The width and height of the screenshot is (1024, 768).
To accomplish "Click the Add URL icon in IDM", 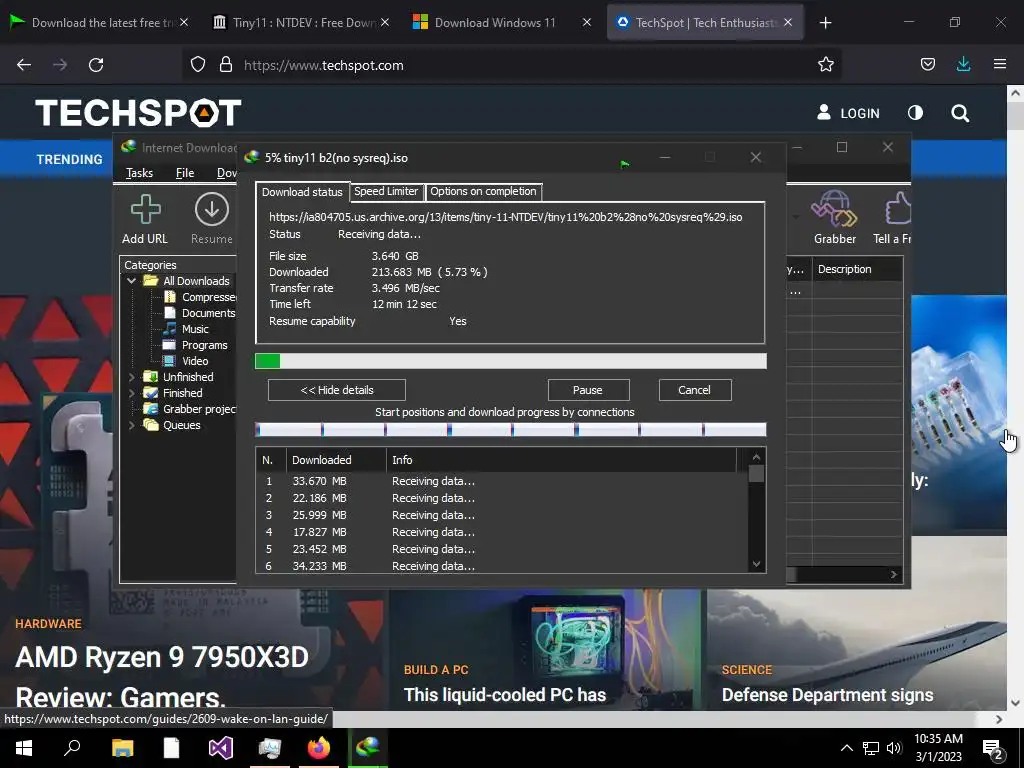I will [x=145, y=210].
